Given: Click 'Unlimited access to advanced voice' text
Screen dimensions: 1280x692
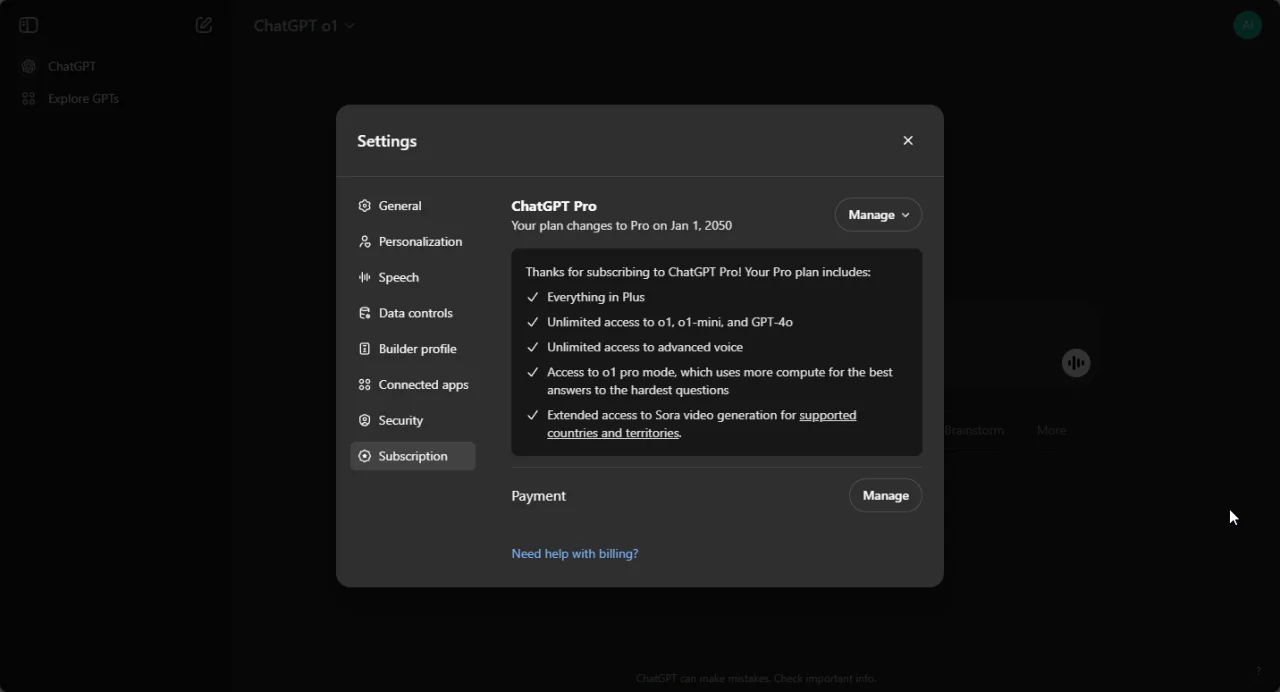Looking at the screenshot, I should click(645, 347).
